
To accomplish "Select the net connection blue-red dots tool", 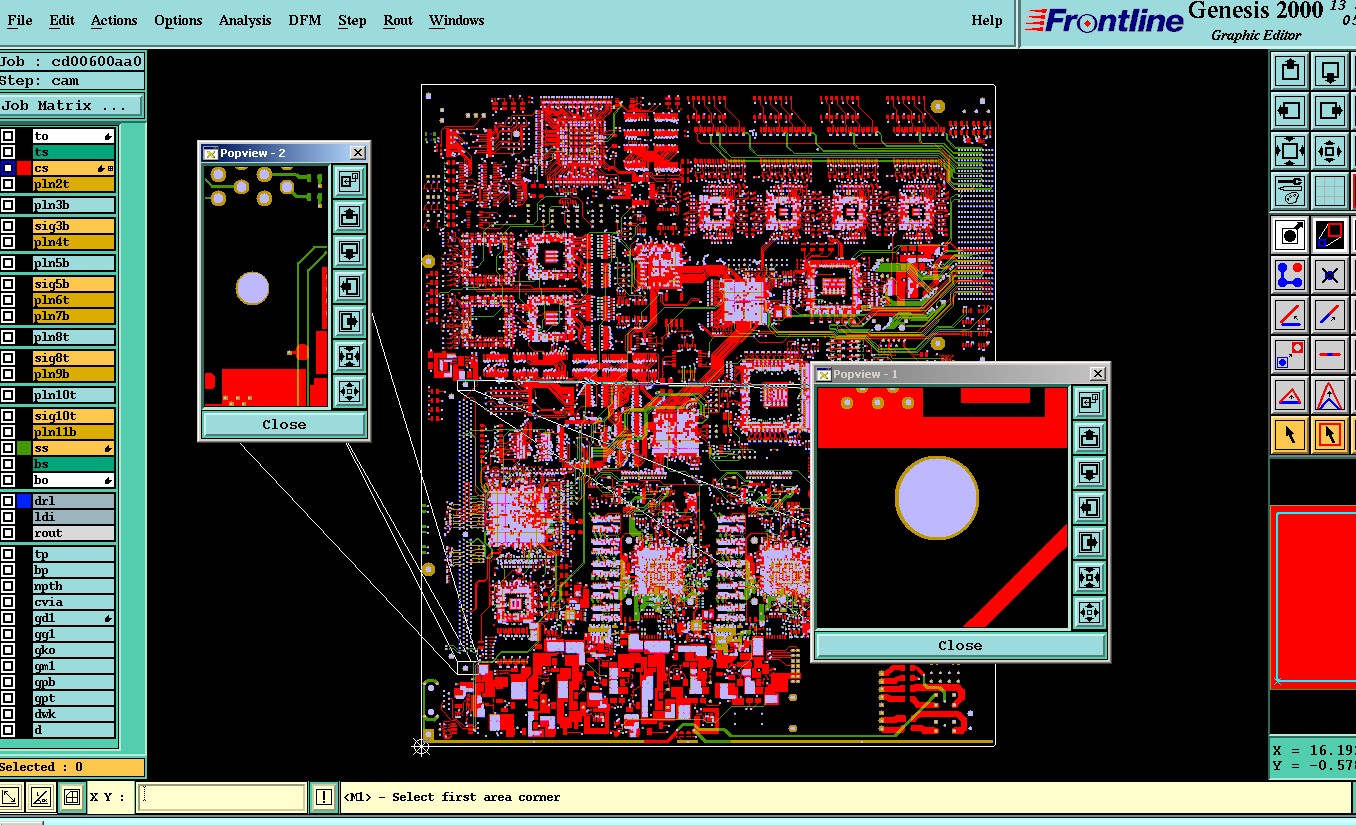I will click(x=1290, y=275).
